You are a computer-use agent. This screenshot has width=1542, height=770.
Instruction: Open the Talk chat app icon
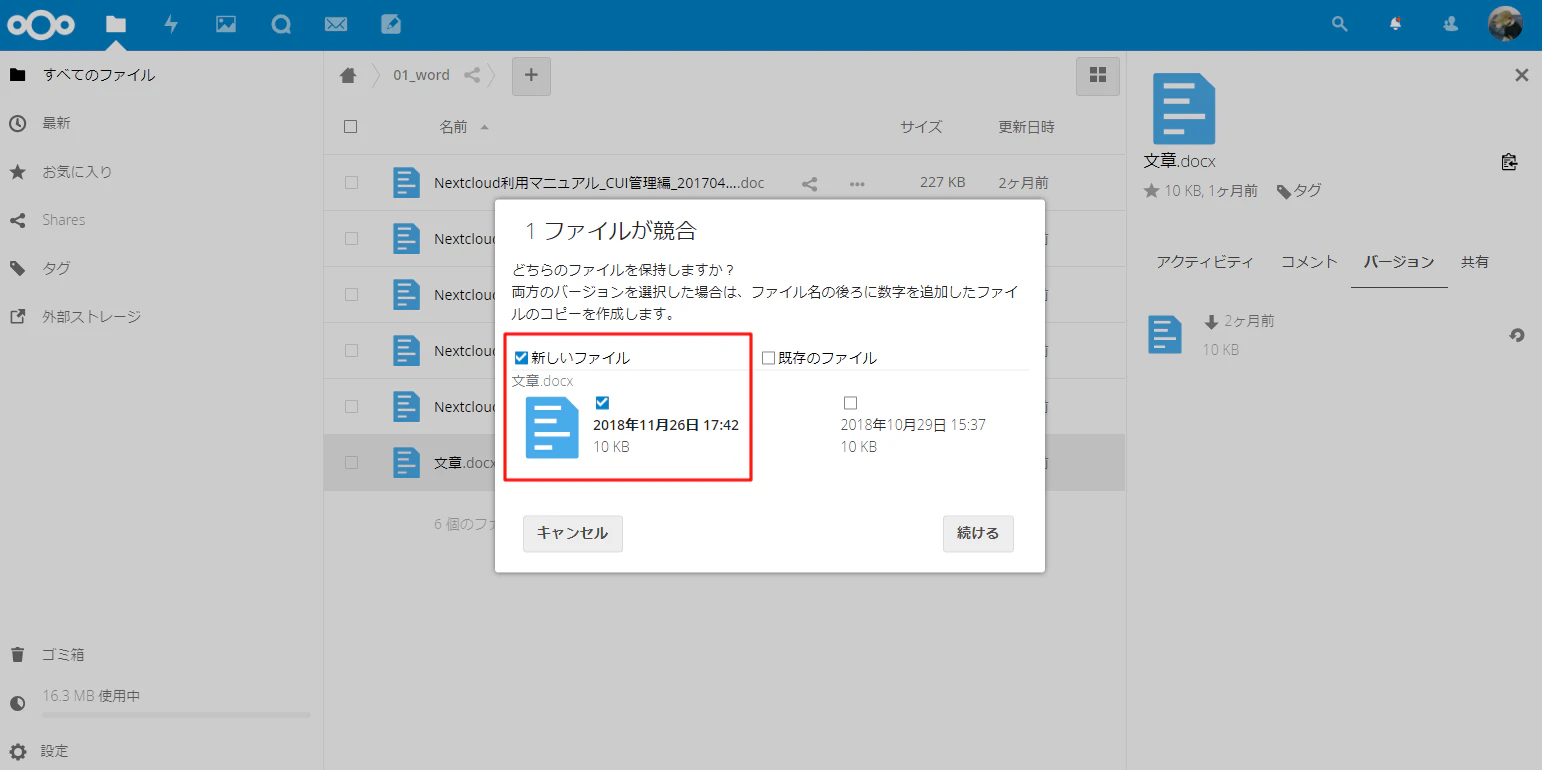click(x=281, y=24)
